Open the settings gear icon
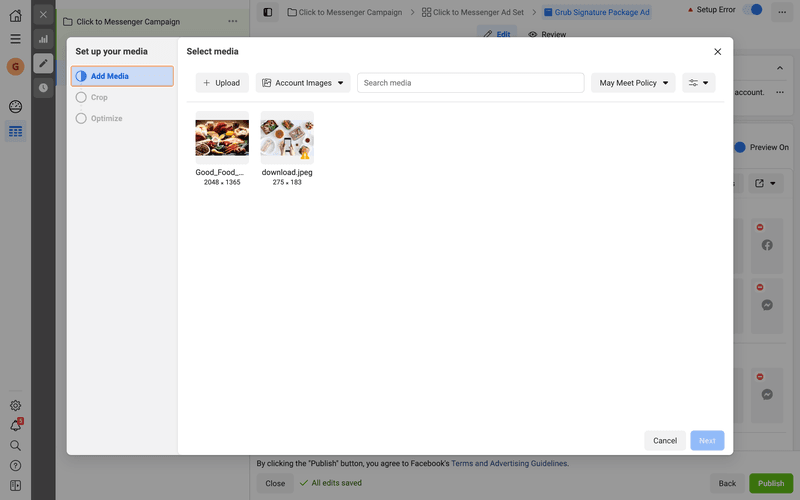The image size is (800, 500). [x=15, y=405]
